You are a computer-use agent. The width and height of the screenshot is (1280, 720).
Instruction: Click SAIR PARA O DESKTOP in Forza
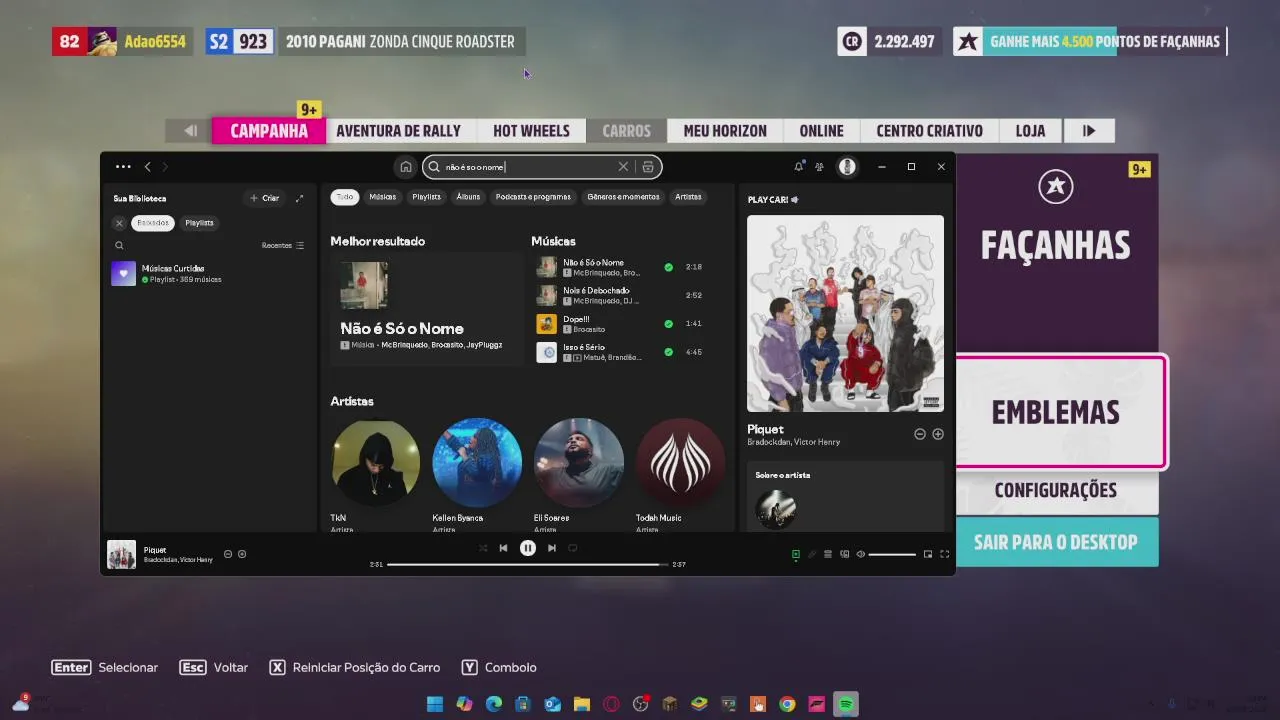coord(1056,542)
